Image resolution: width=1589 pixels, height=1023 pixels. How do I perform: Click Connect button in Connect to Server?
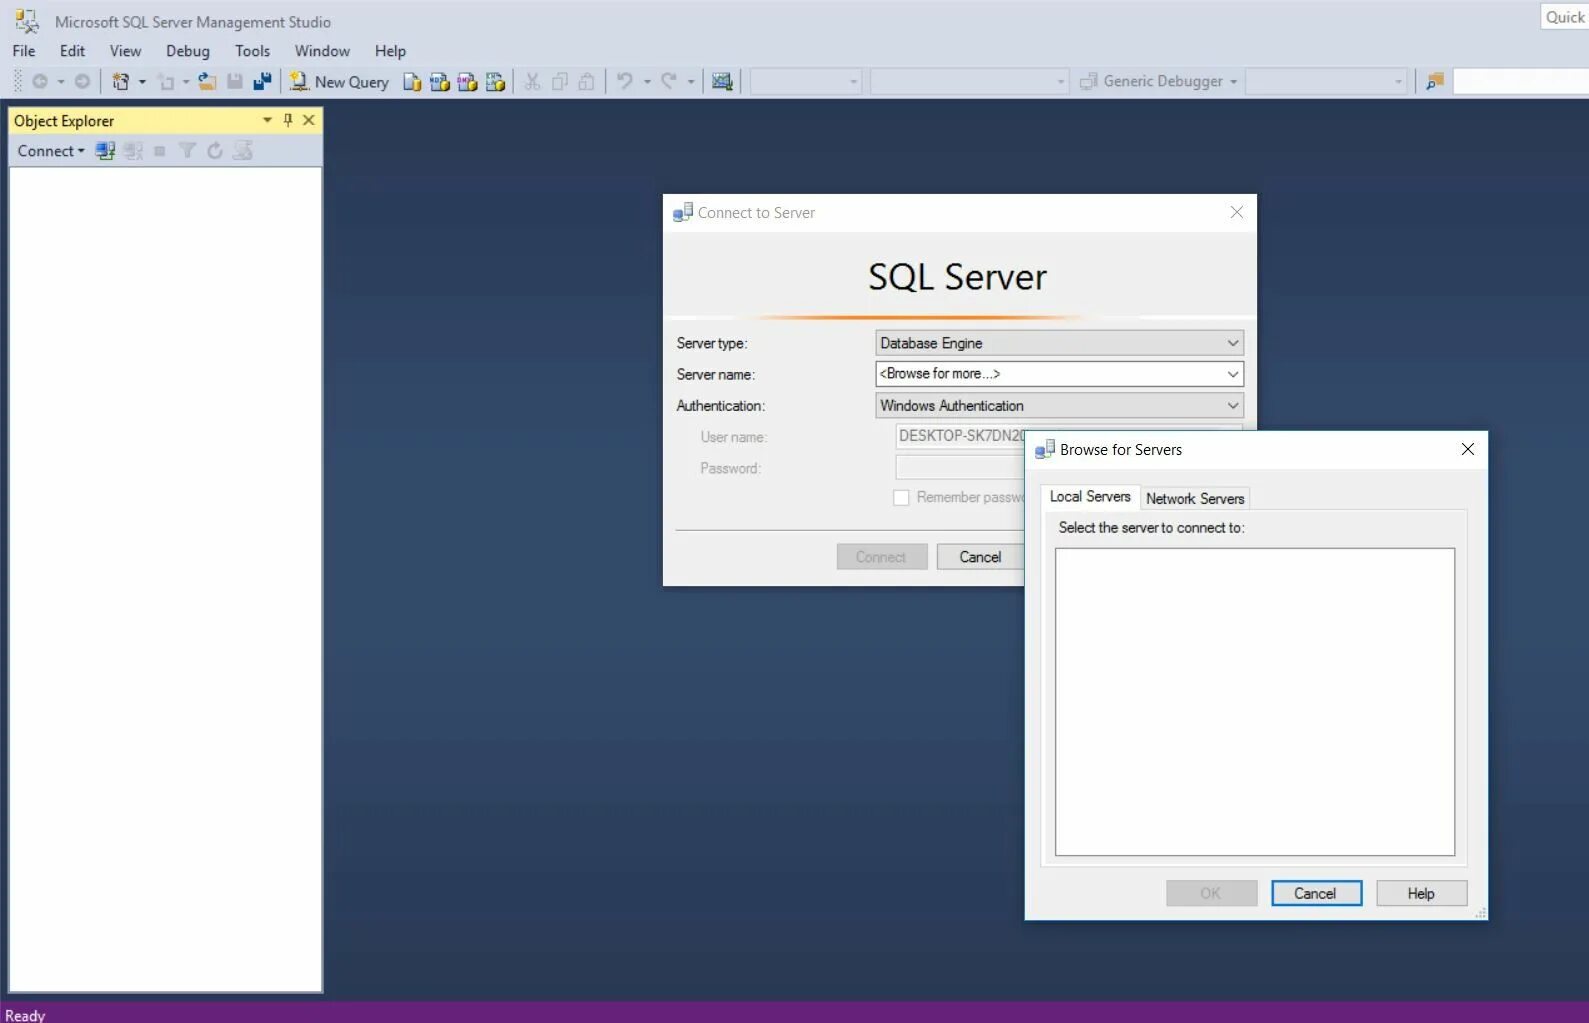881,557
